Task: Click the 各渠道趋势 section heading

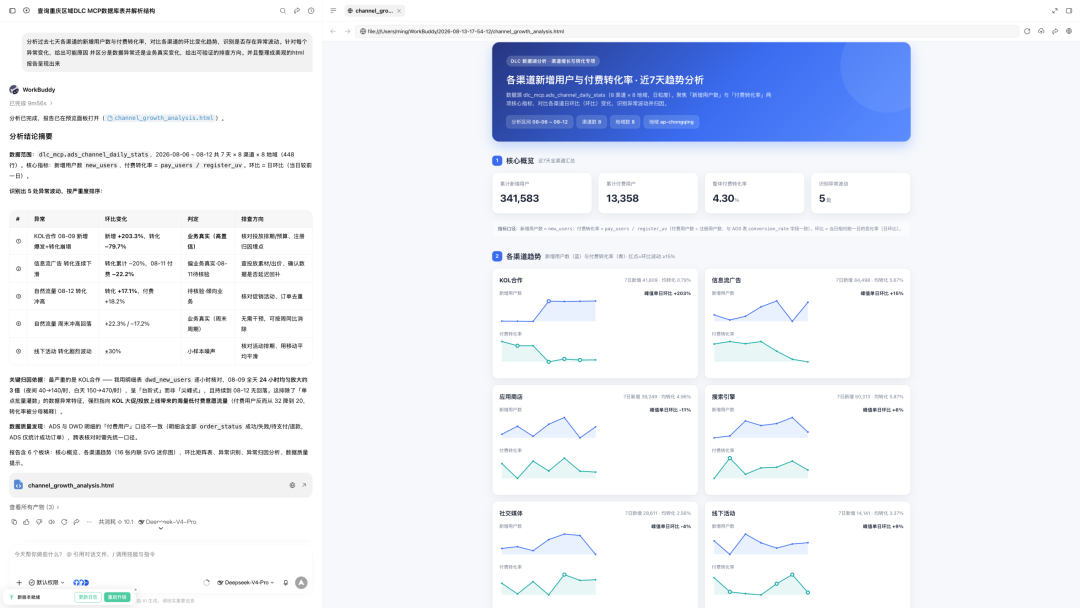Action: (x=523, y=256)
